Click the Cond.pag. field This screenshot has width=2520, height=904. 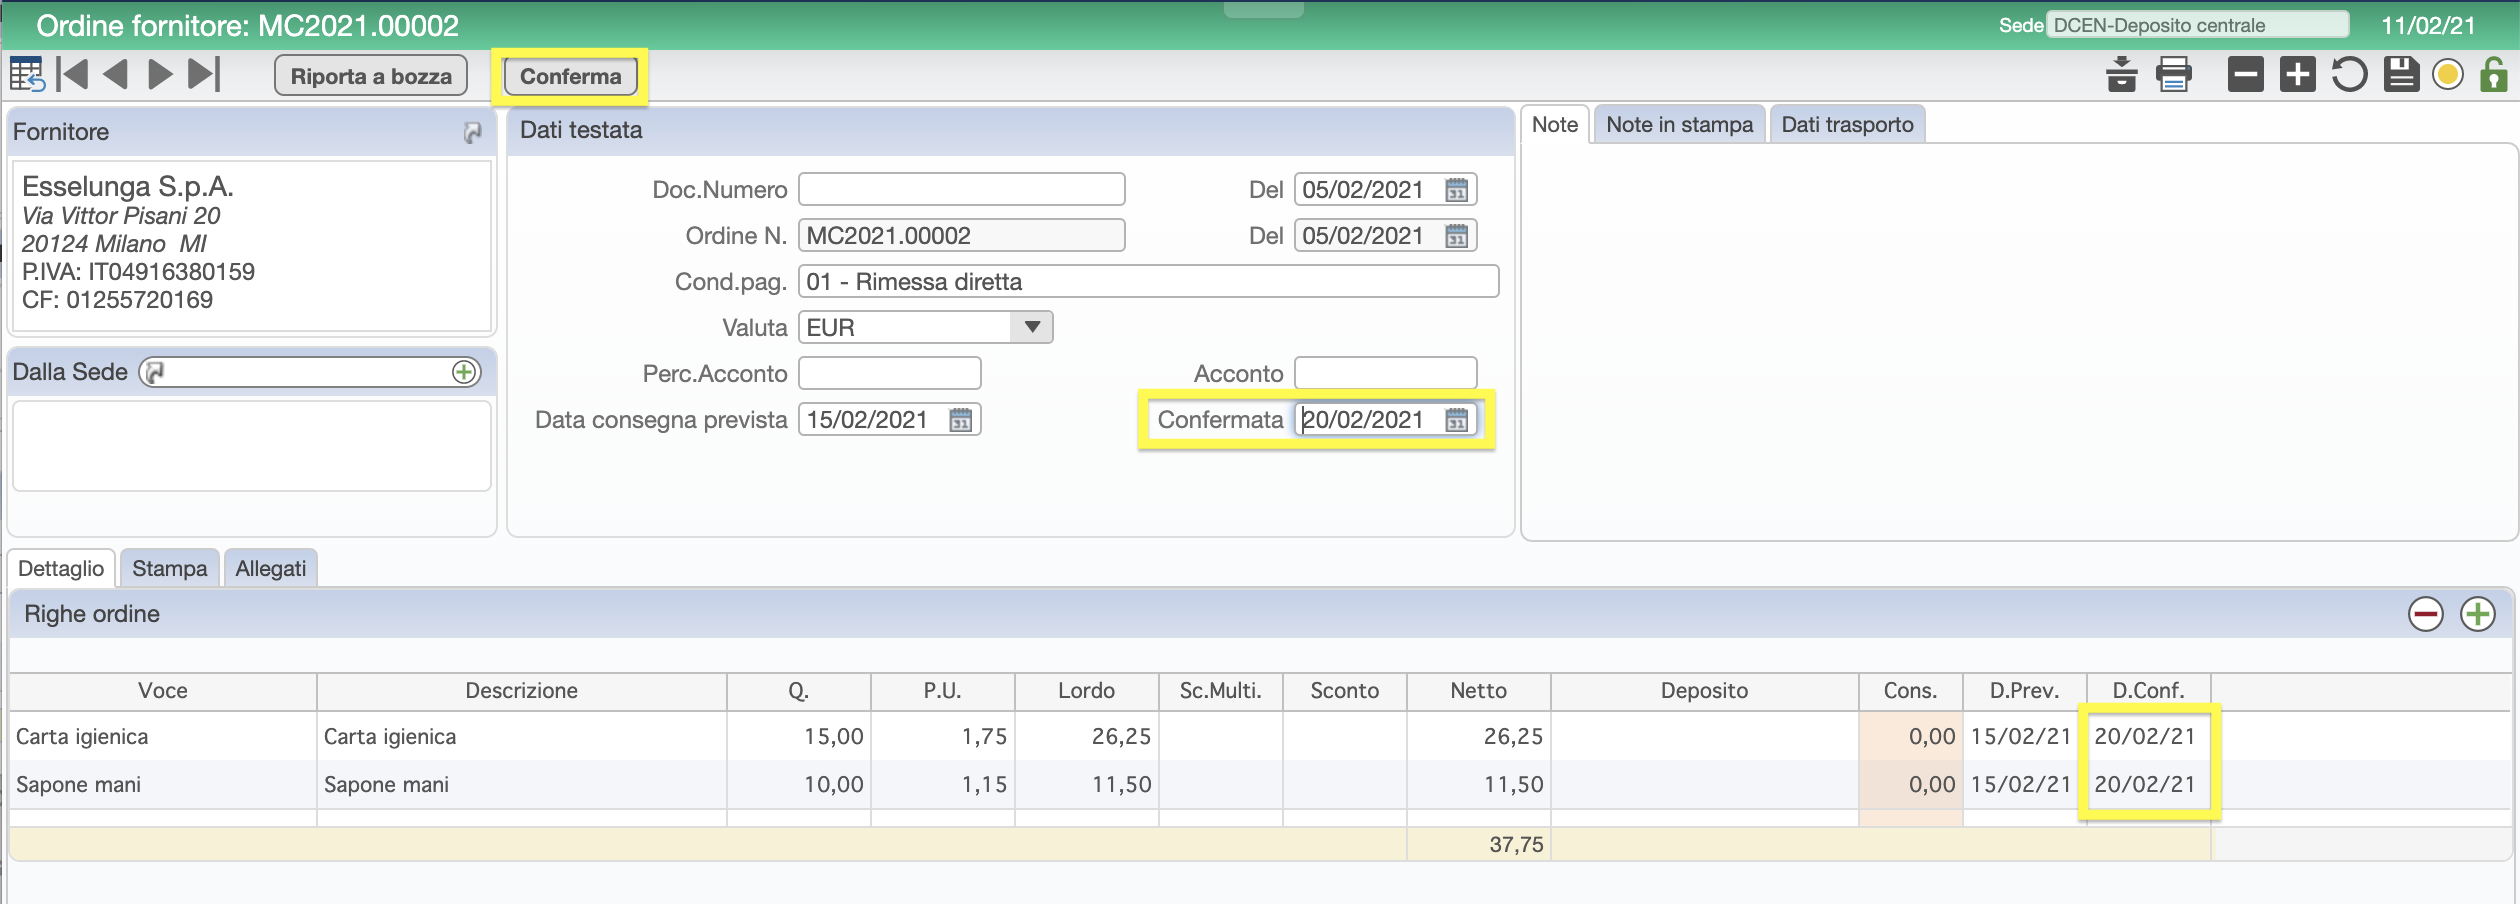click(1149, 281)
